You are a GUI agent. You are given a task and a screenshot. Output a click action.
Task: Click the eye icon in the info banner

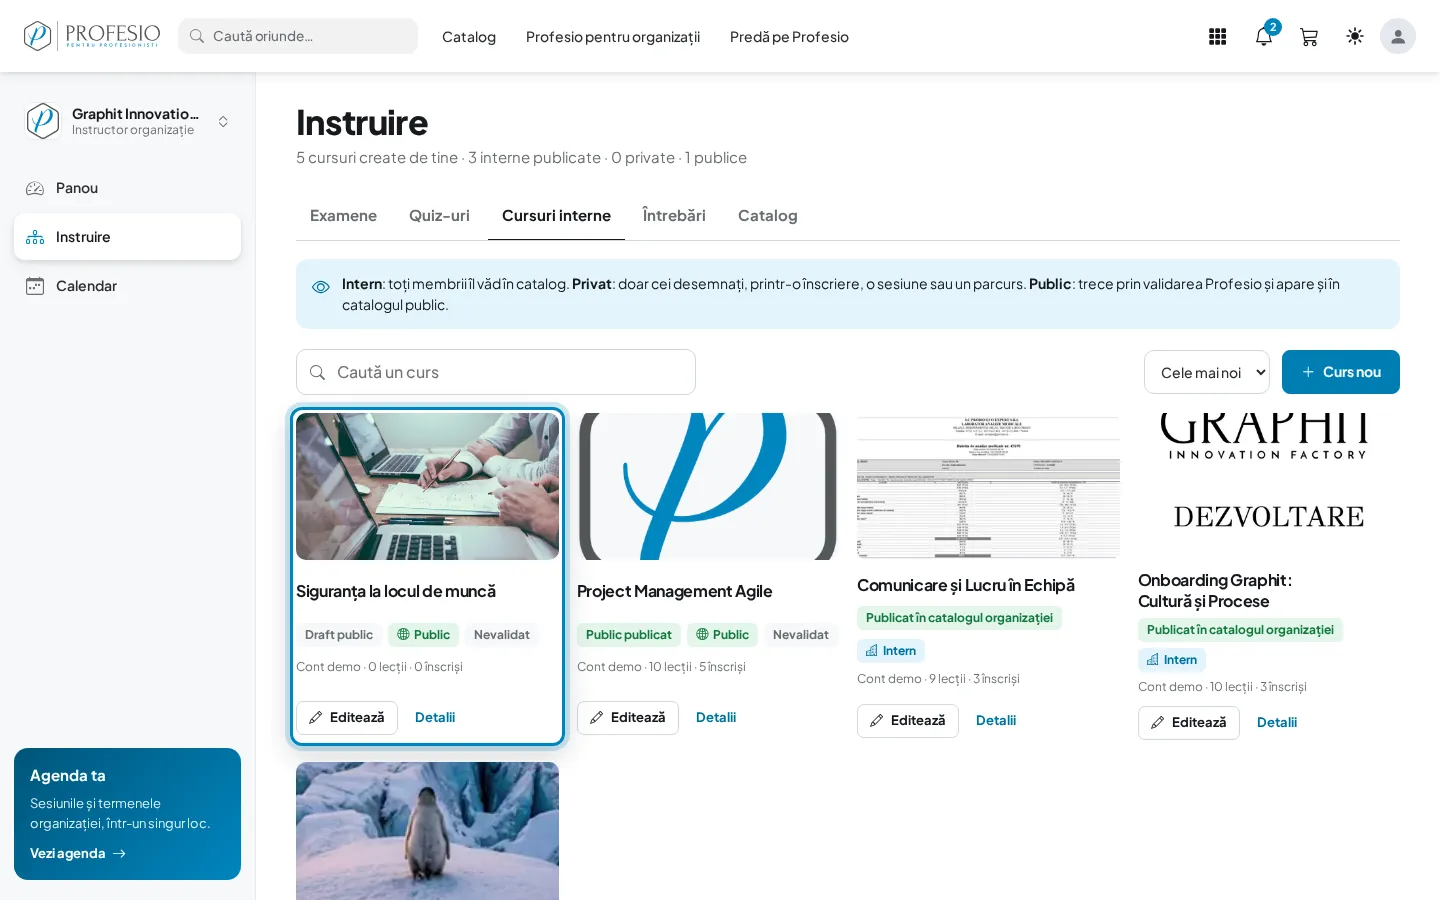[x=321, y=287]
